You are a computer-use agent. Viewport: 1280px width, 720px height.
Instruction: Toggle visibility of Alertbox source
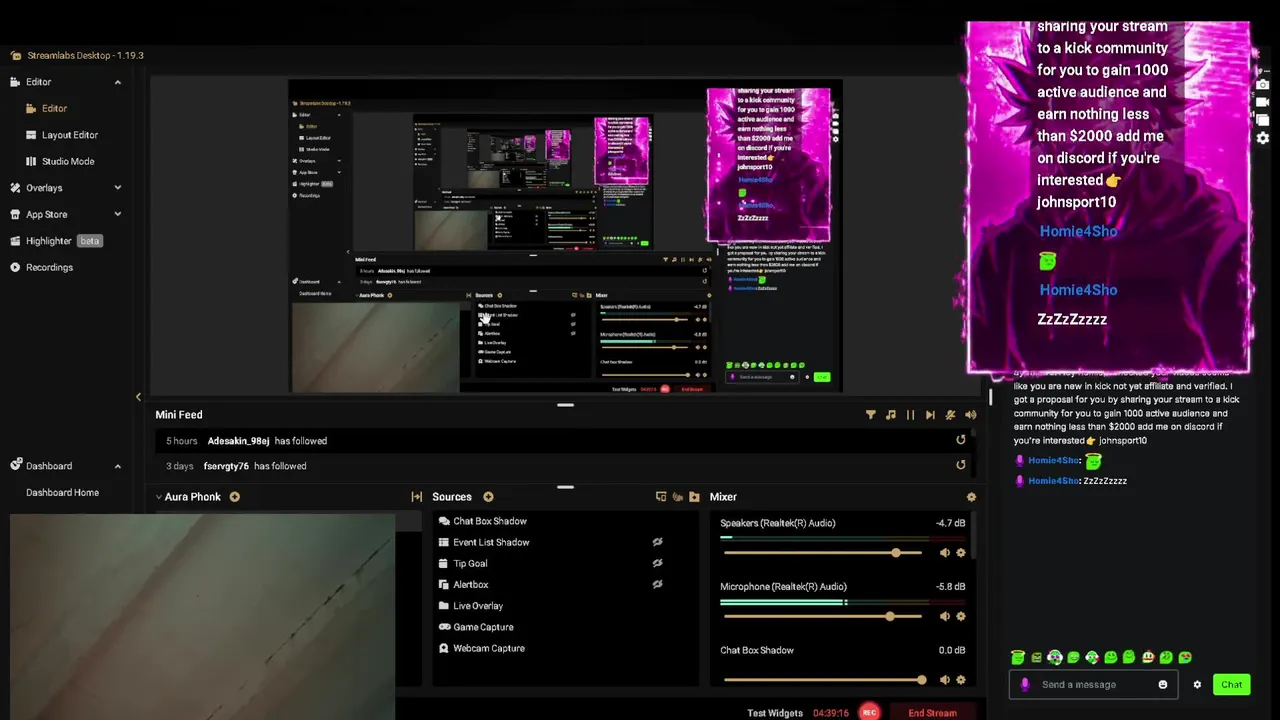click(657, 584)
